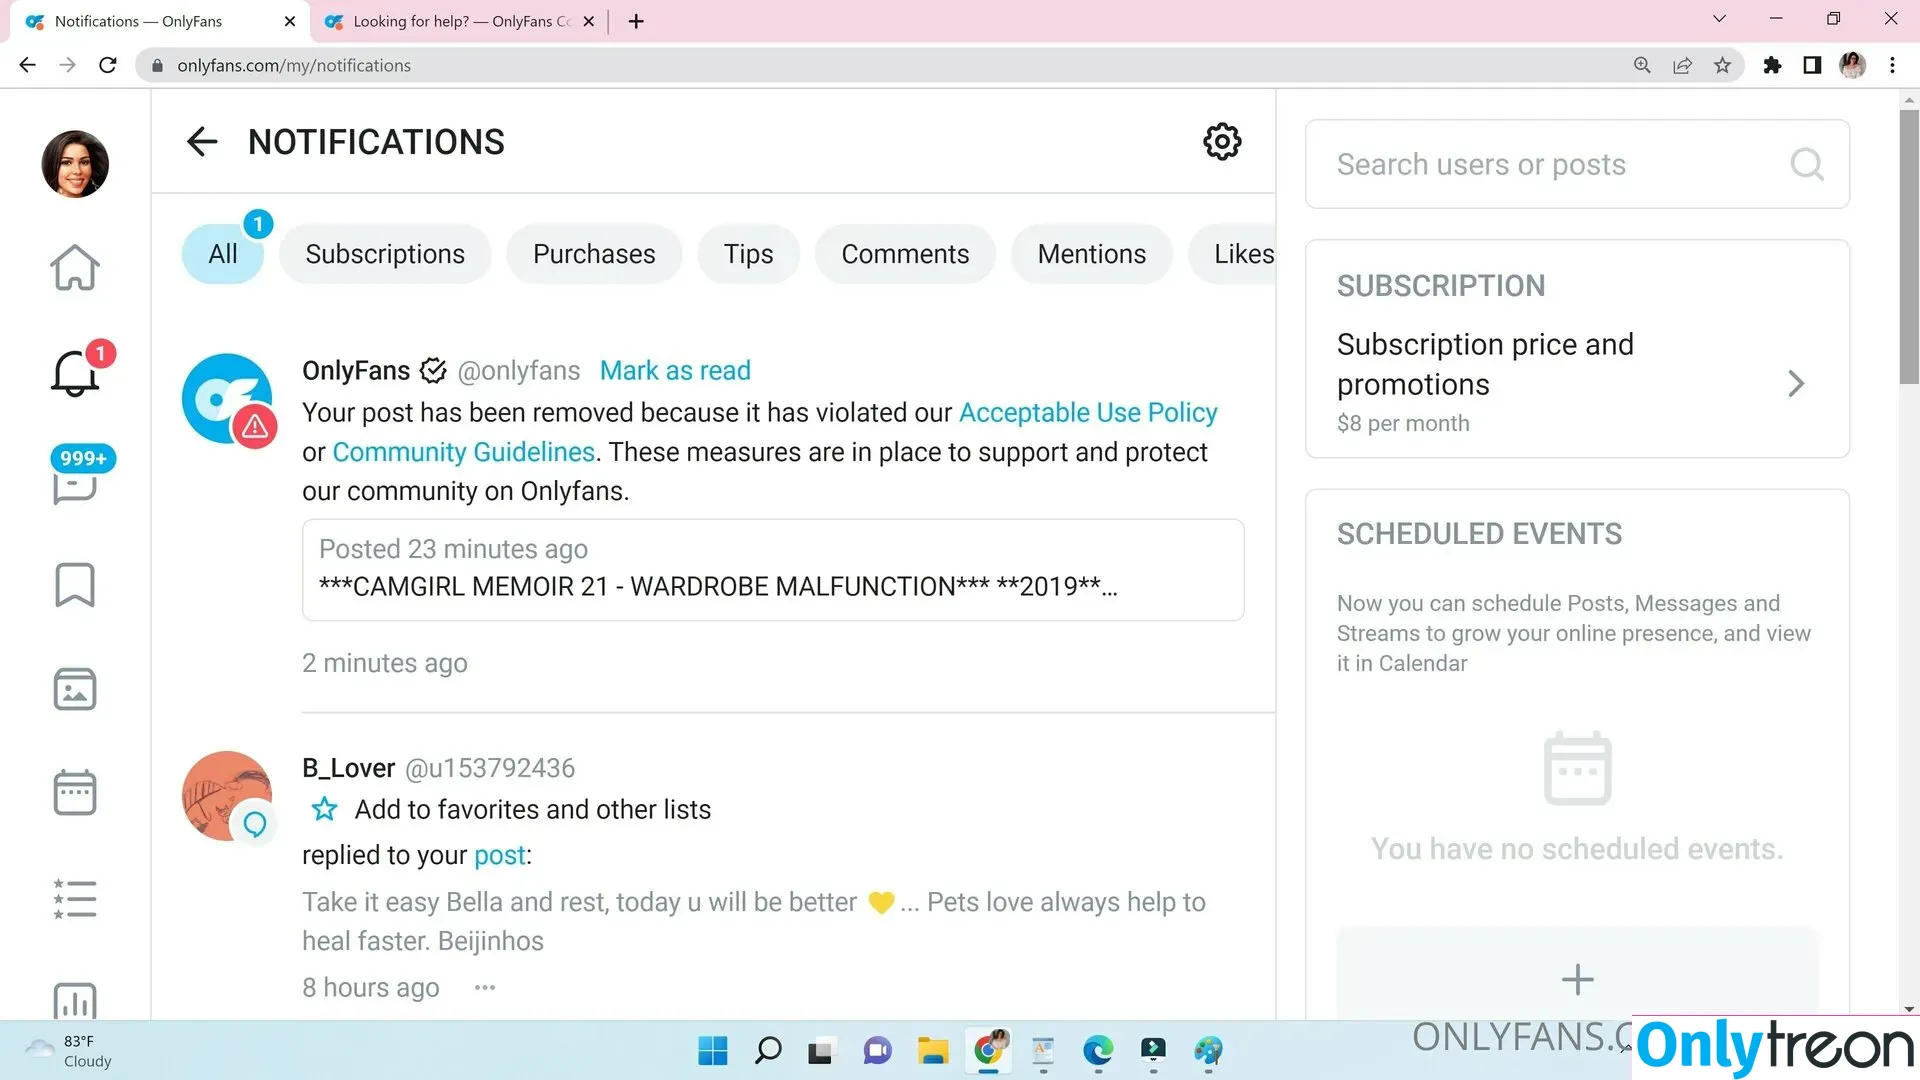
Task: Open the weather widget 83°F Cloudy
Action: (70, 1051)
